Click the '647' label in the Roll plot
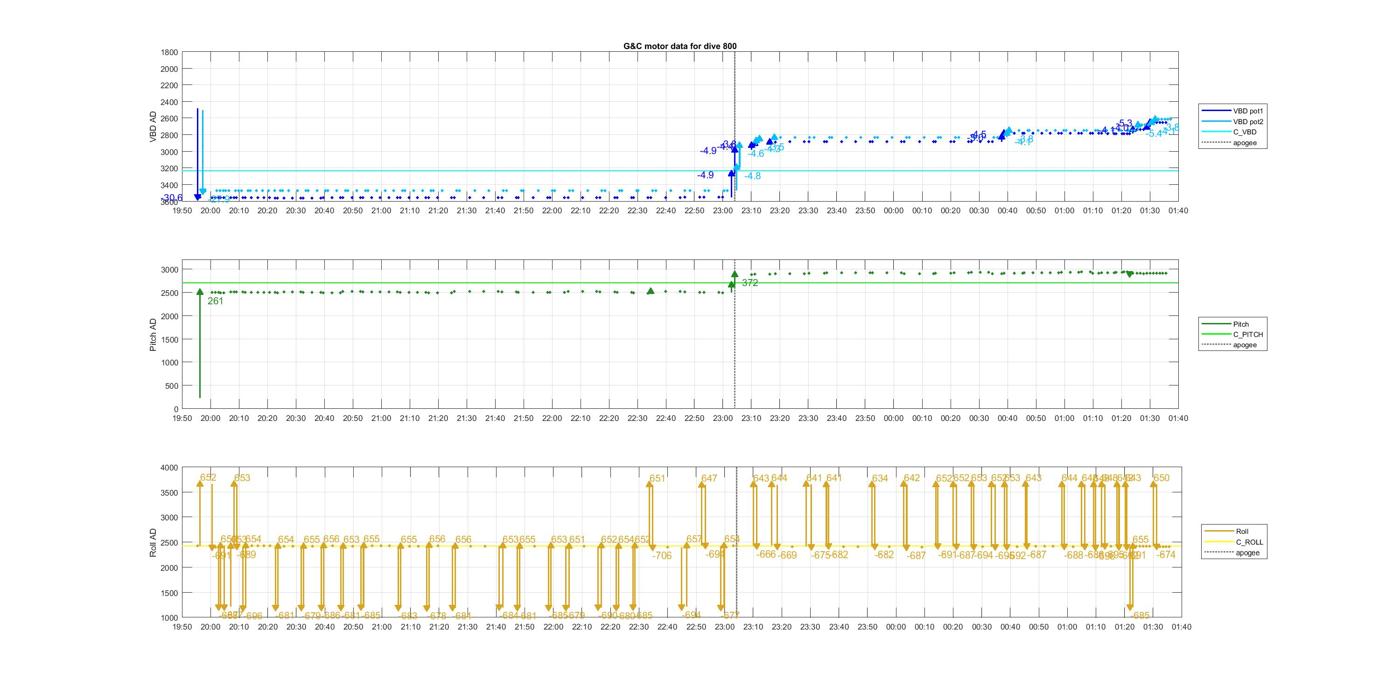1400x693 pixels. point(709,478)
